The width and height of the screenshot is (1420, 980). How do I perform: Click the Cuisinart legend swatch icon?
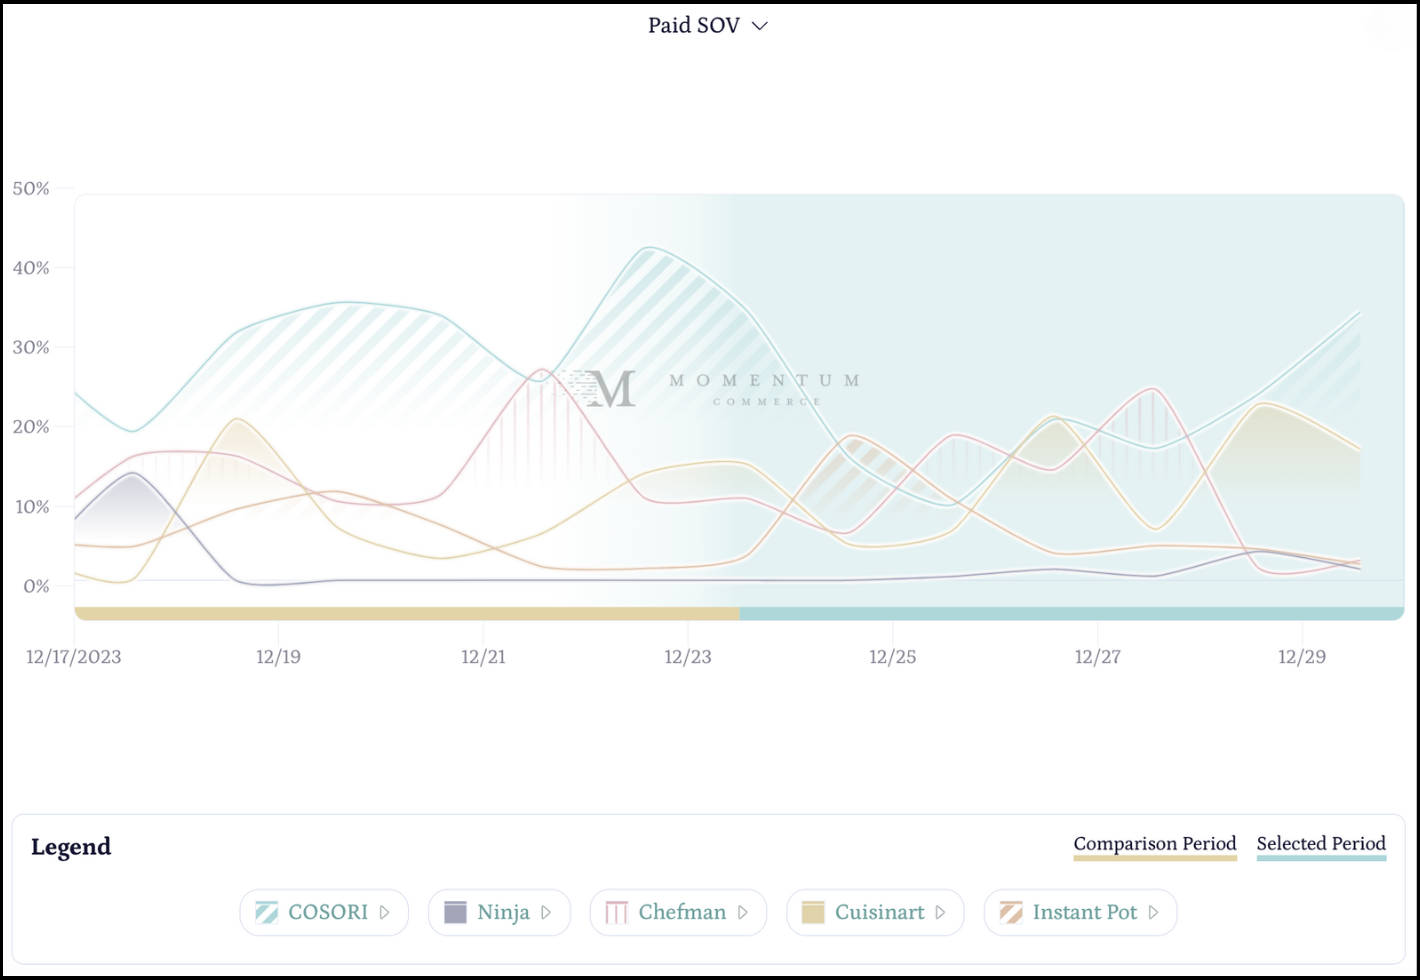point(813,912)
